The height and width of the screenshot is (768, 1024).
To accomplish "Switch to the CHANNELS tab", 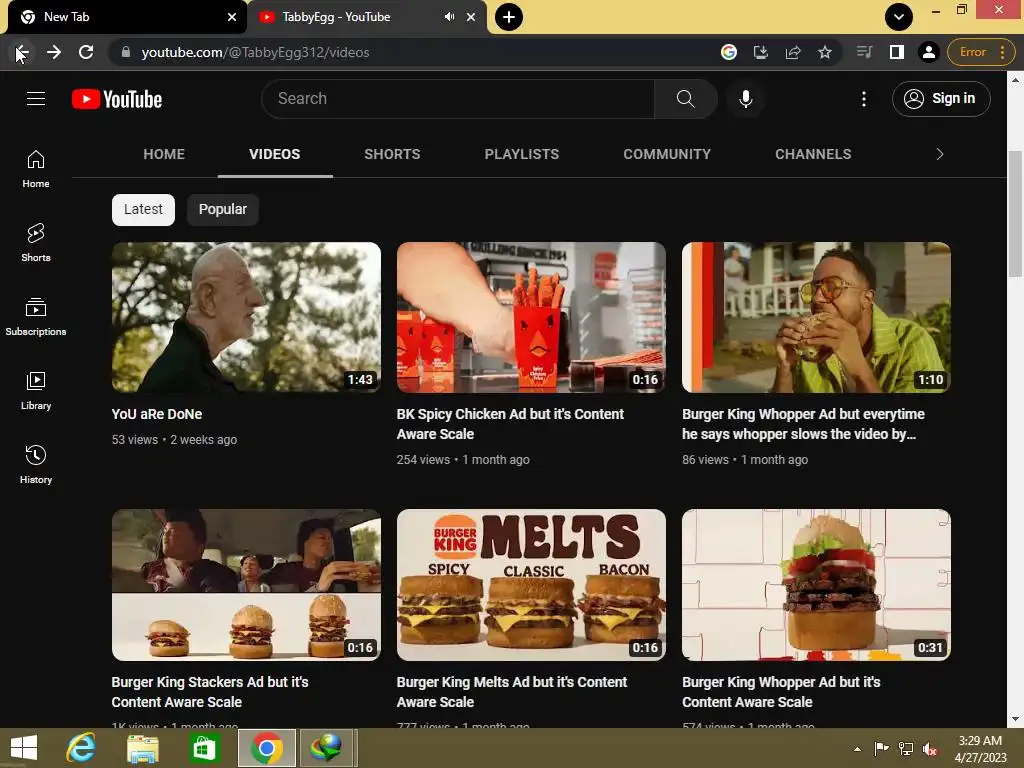I will pyautogui.click(x=813, y=154).
